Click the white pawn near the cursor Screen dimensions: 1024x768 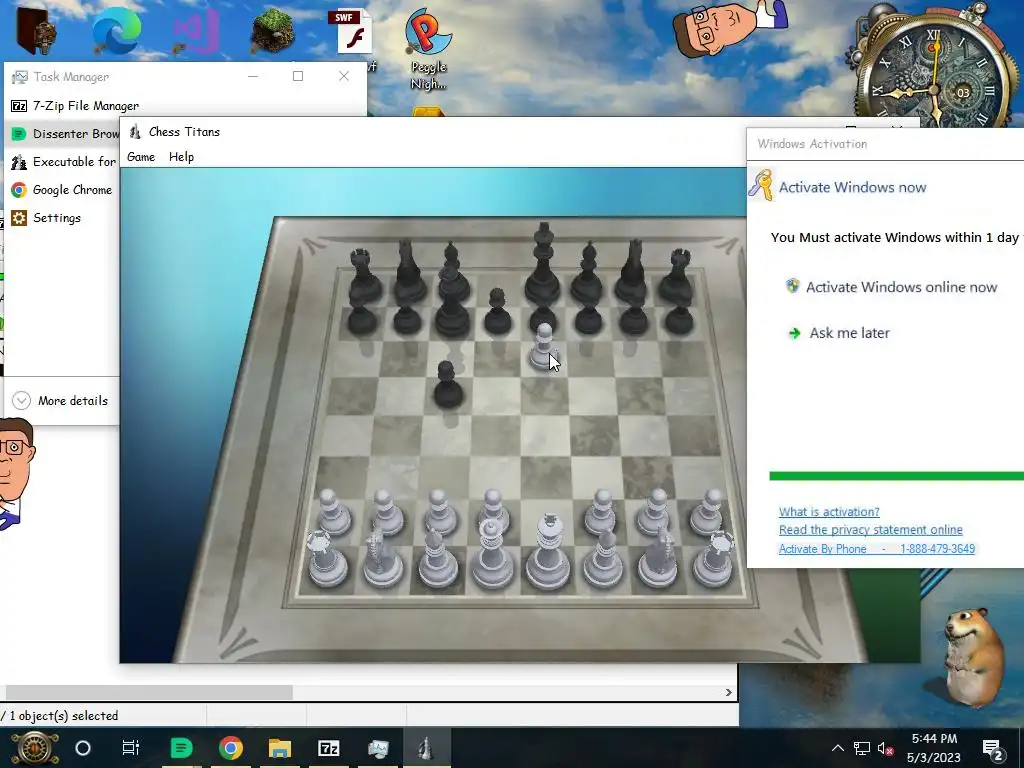click(542, 346)
